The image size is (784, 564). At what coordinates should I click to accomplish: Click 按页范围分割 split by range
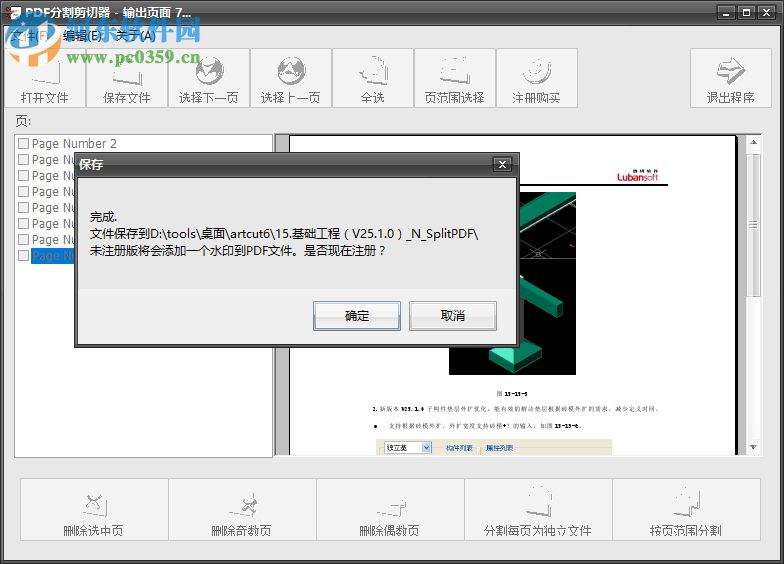click(686, 510)
